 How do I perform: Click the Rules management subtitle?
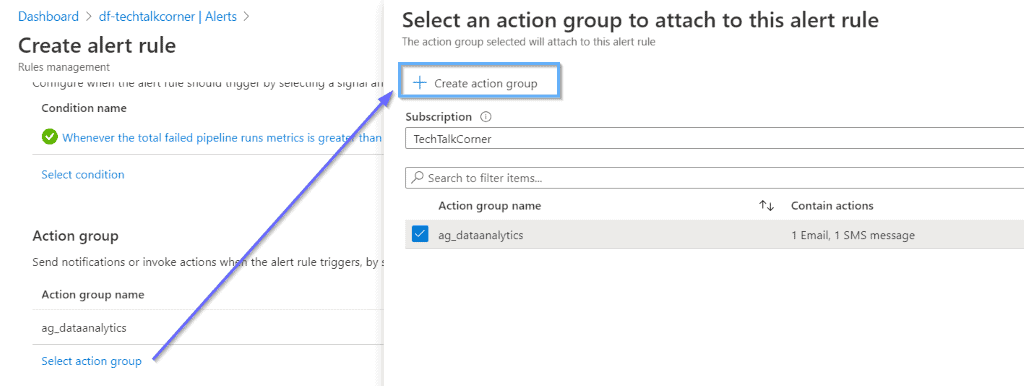coord(64,67)
